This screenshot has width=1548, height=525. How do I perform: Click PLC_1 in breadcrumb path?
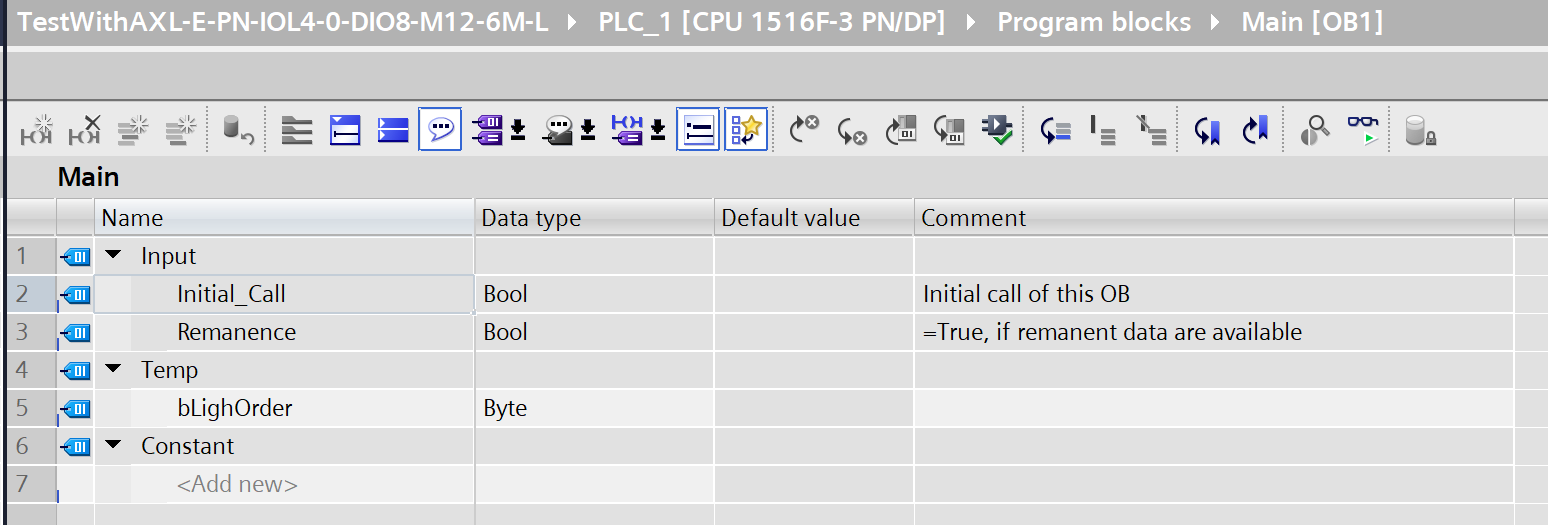click(771, 22)
